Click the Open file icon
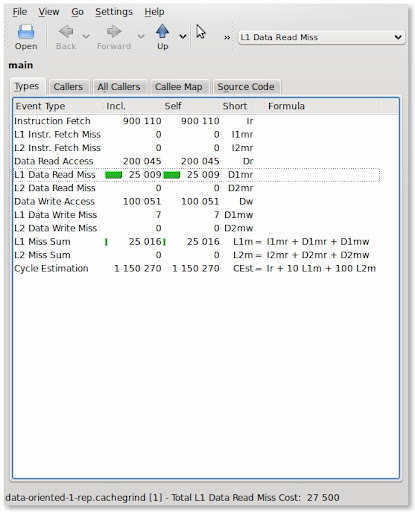This screenshot has width=415, height=512. pos(26,32)
